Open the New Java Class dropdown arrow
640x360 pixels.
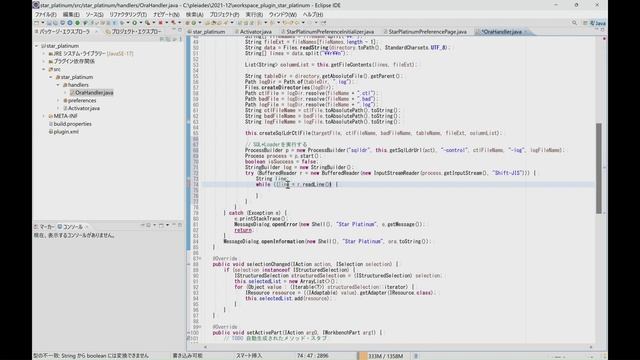[199, 23]
